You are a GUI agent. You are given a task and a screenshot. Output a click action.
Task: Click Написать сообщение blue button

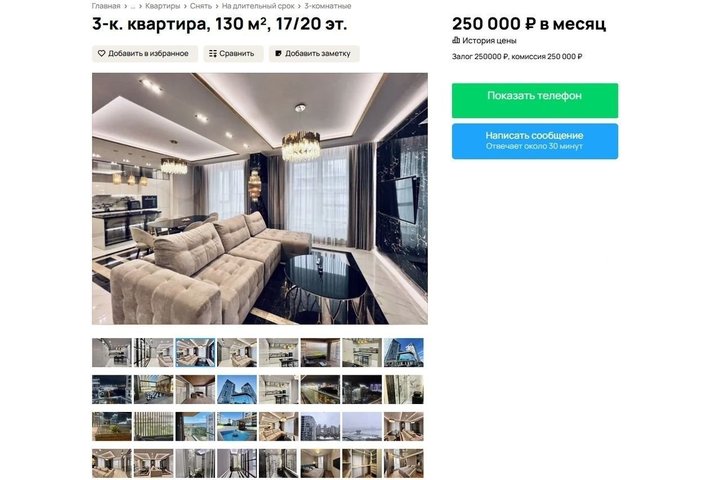534,141
